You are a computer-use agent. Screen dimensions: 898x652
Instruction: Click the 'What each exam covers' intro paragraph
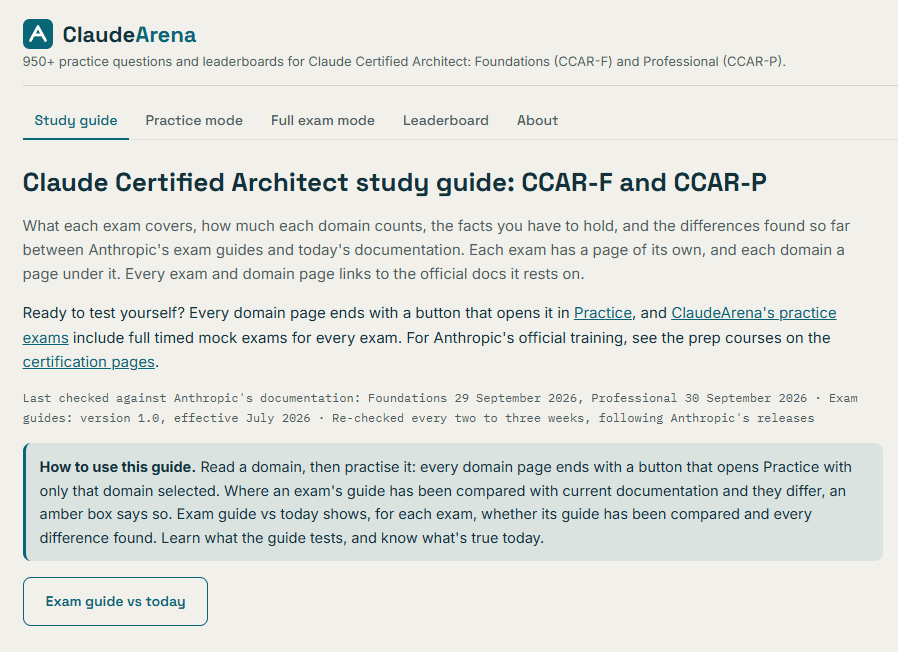point(436,250)
